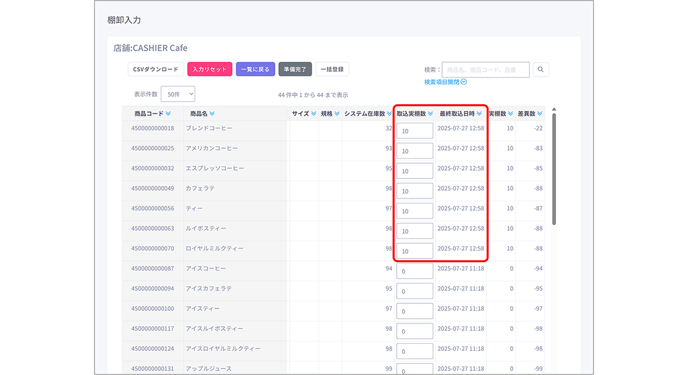Sort by 最終取込日時 column arrow
The image size is (688, 375).
tap(479, 114)
